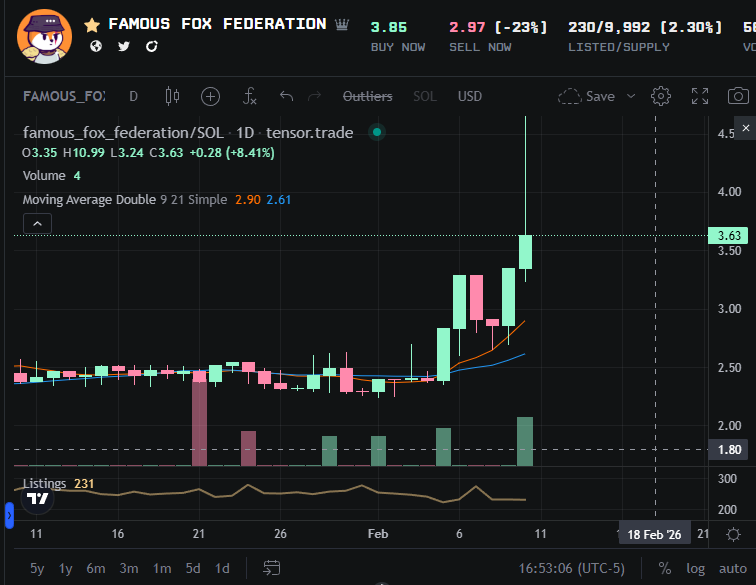Open chart settings gear
Image resolution: width=756 pixels, height=585 pixels.
pos(661,96)
